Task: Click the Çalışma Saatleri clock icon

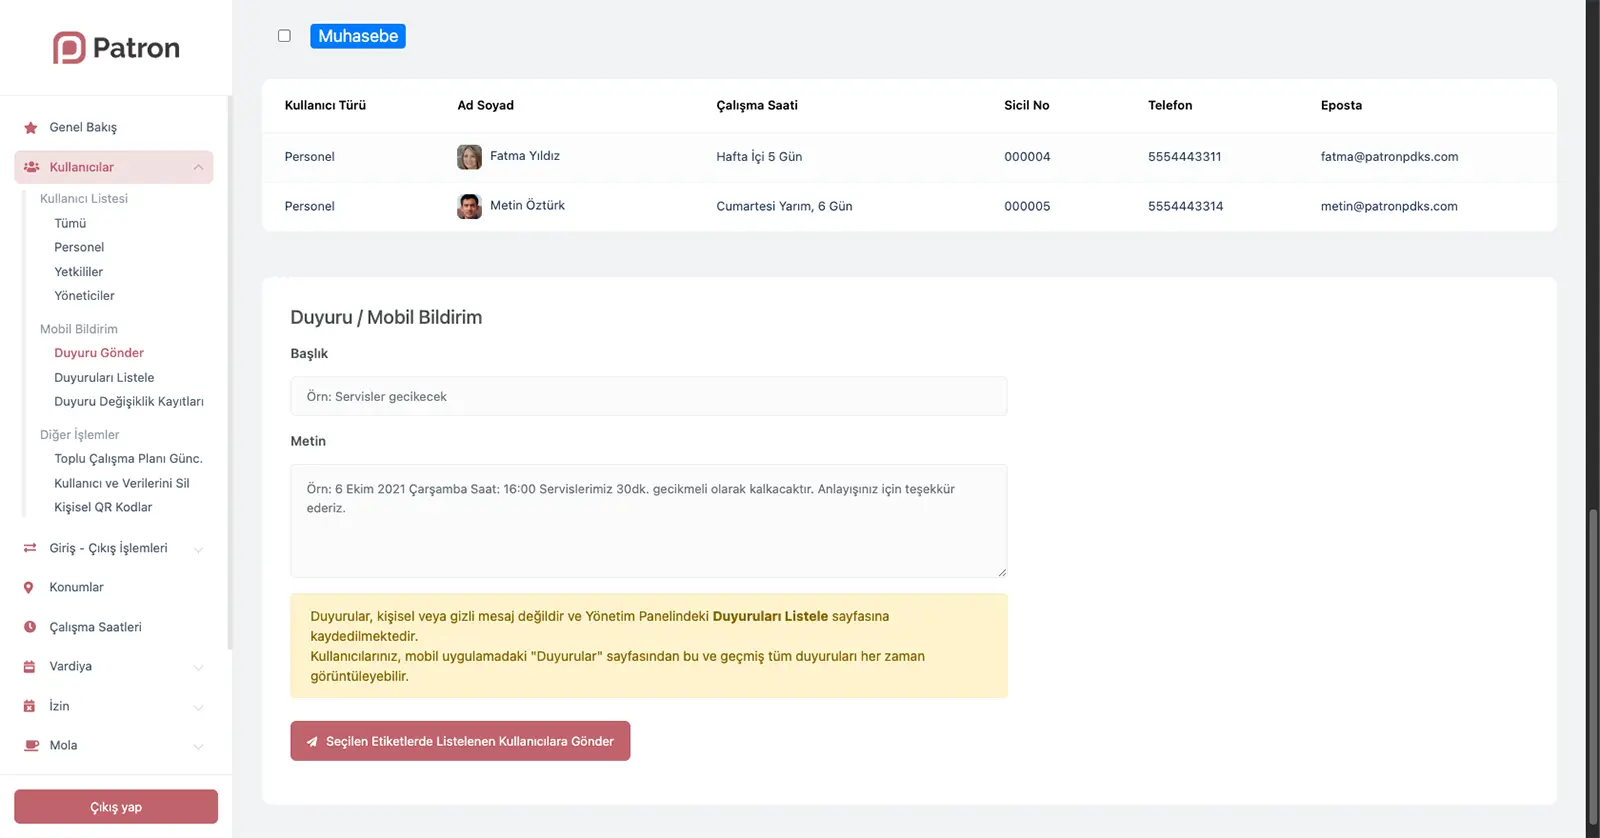Action: point(30,627)
